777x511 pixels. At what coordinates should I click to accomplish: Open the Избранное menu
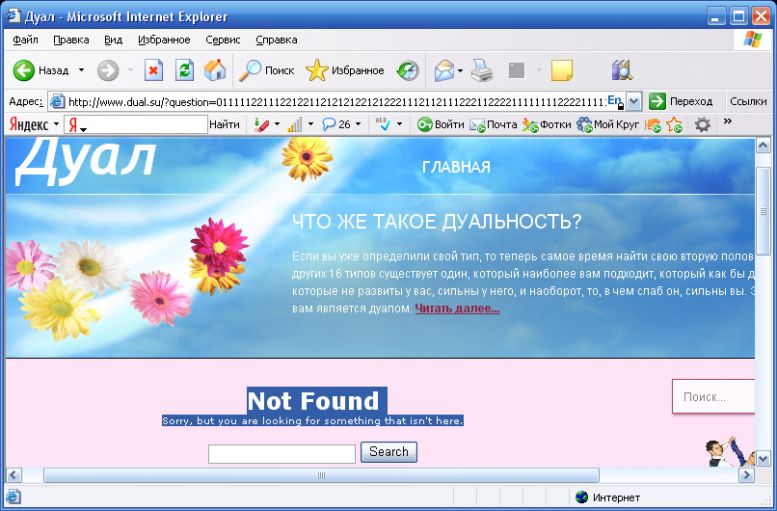pyautogui.click(x=164, y=40)
